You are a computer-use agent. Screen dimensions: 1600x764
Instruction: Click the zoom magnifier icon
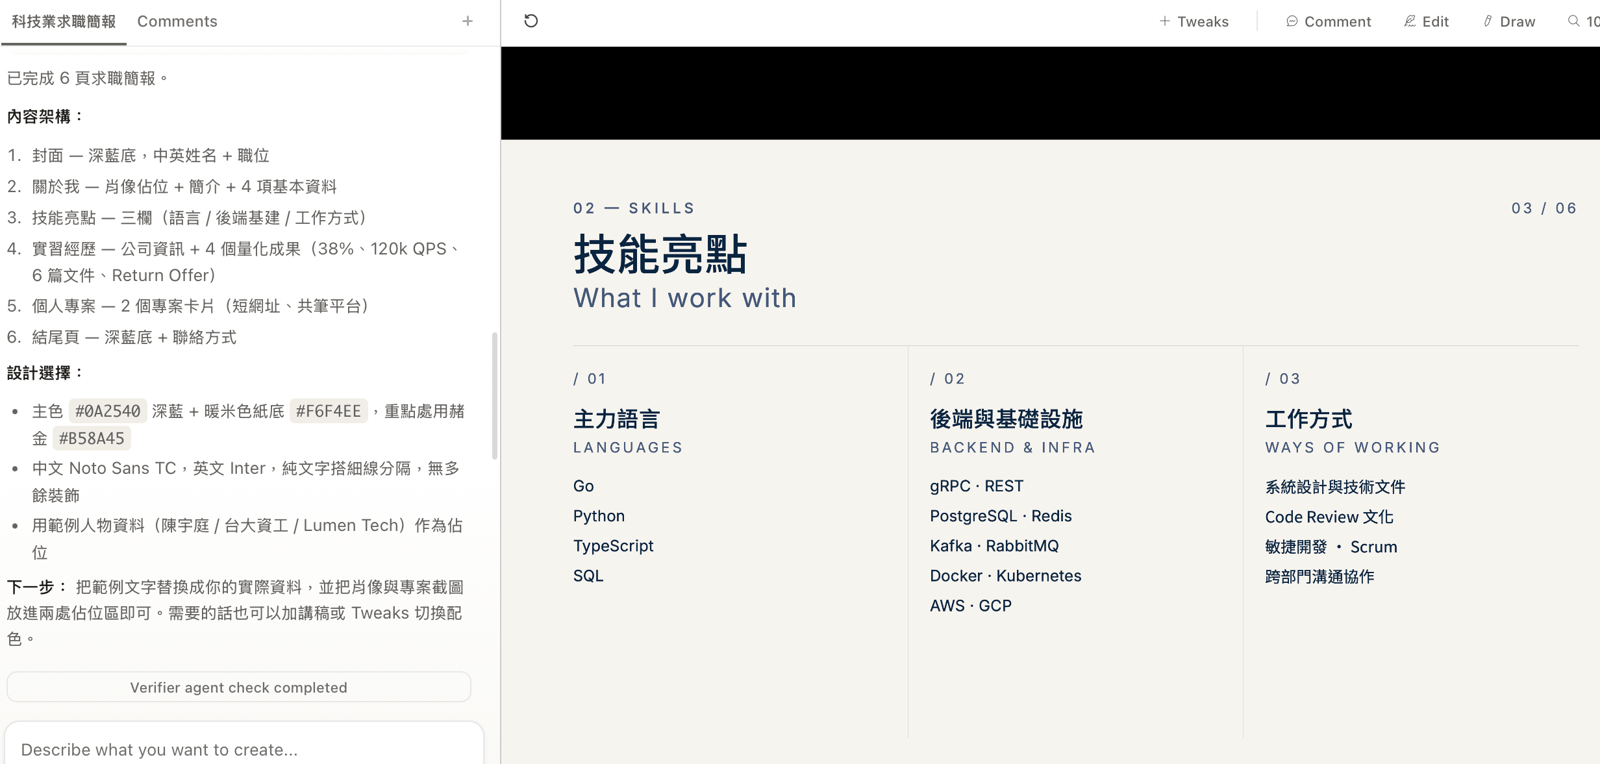[x=1574, y=21]
